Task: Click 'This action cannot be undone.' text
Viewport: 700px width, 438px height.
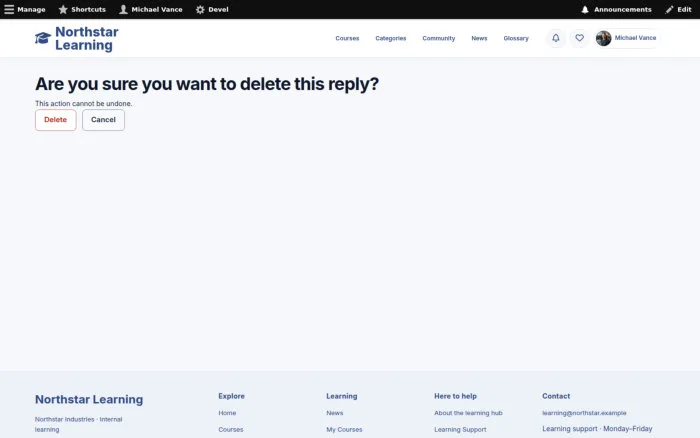Action: tap(83, 104)
